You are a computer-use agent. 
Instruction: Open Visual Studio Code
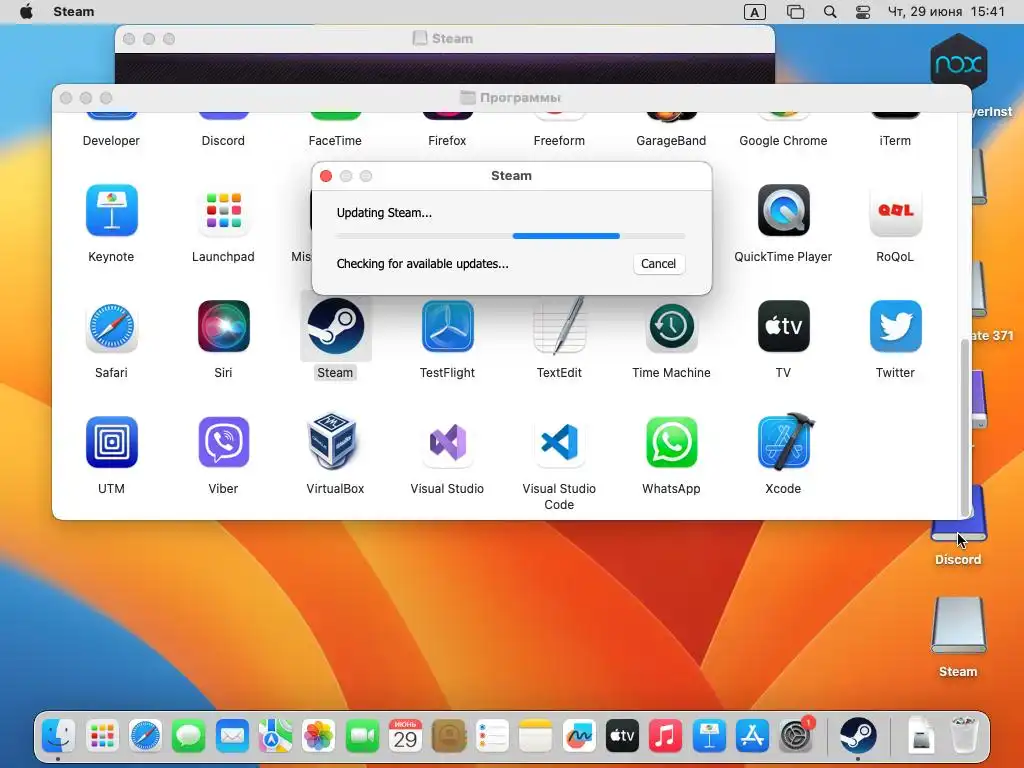559,442
